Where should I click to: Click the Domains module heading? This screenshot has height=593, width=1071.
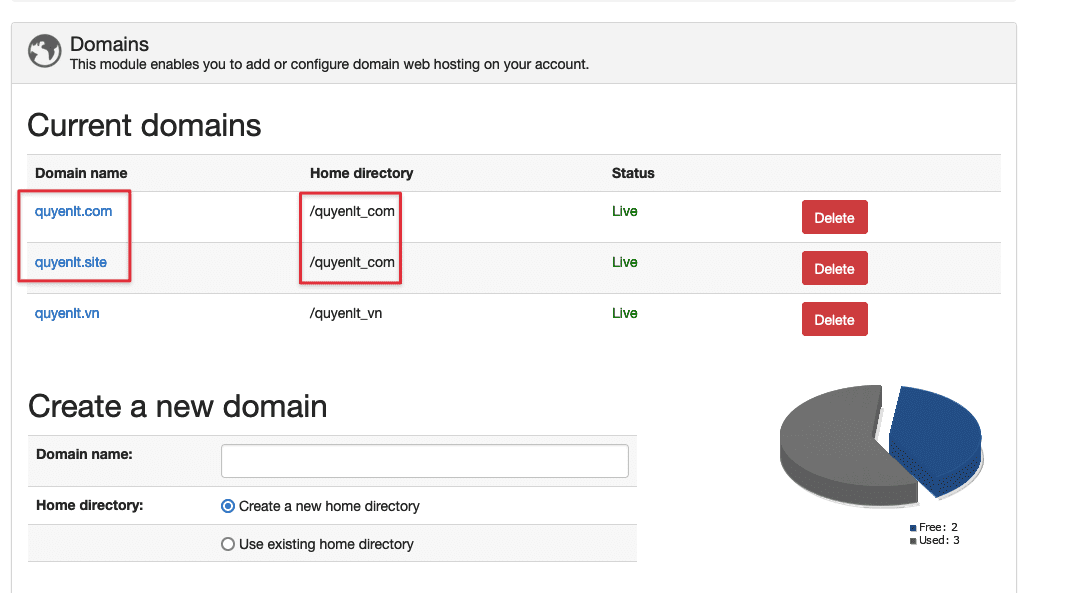click(109, 44)
